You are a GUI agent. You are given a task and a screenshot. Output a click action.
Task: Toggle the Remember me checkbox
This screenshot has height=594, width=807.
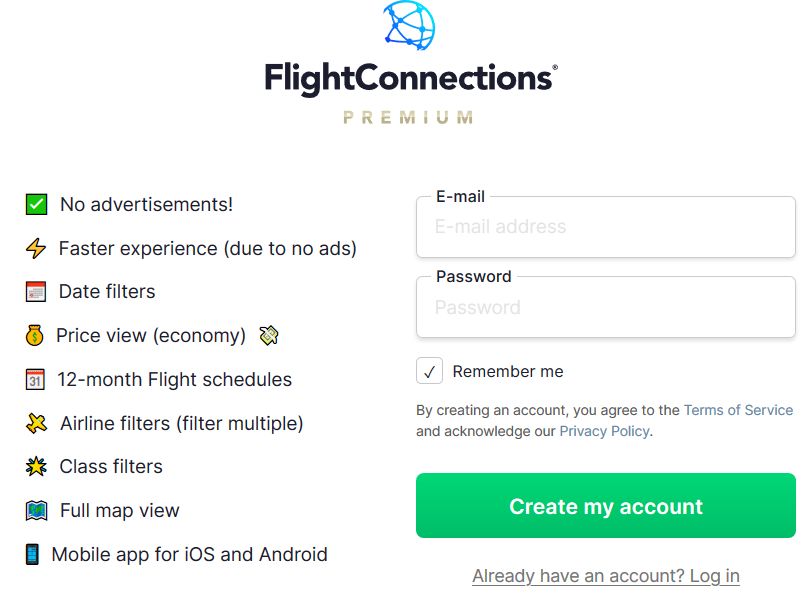[x=429, y=371]
